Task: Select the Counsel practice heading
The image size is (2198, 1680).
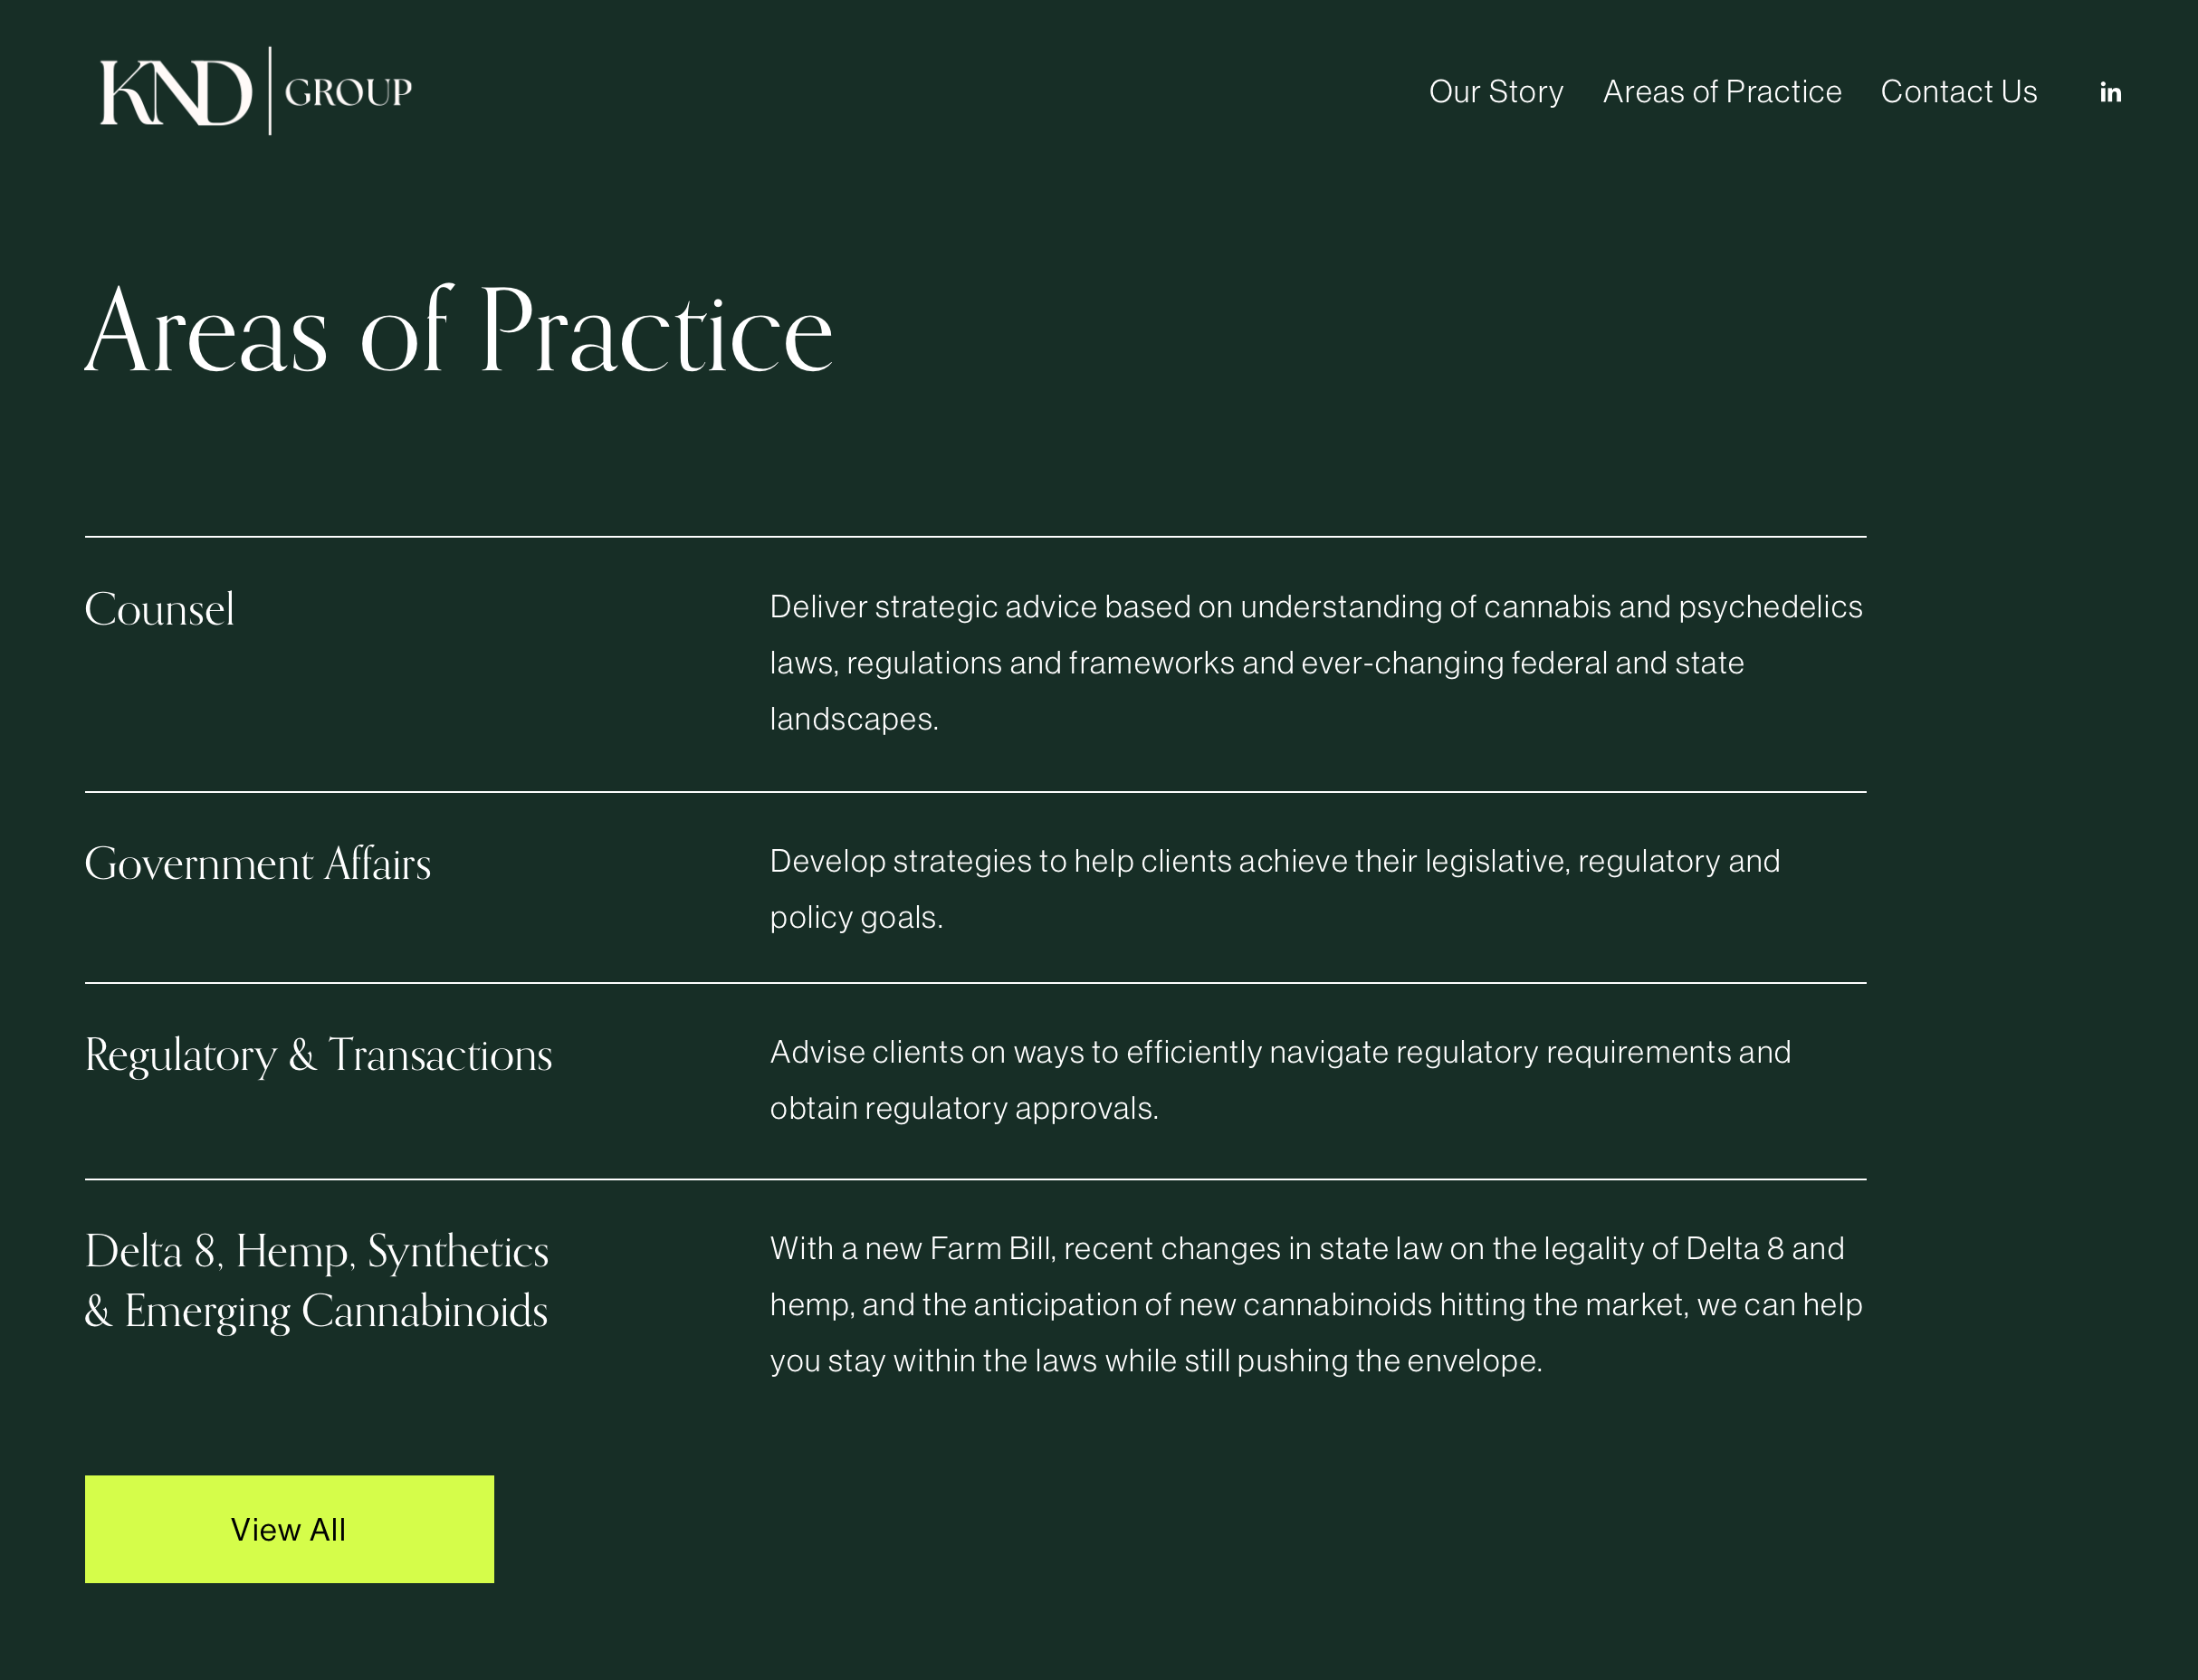Action: pos(160,609)
